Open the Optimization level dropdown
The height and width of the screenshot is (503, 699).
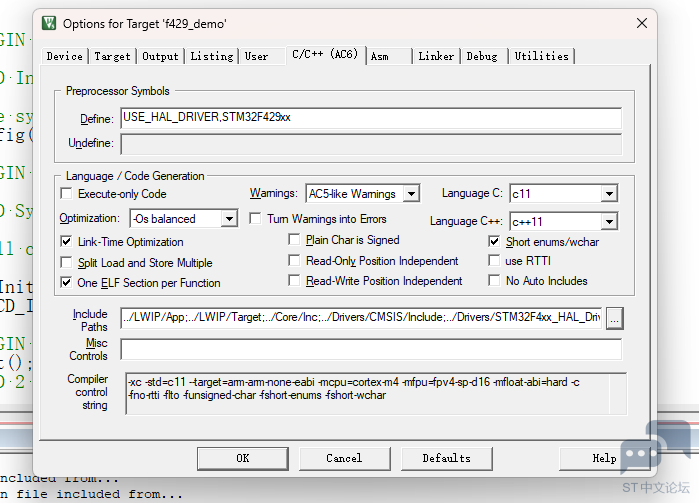coord(229,219)
